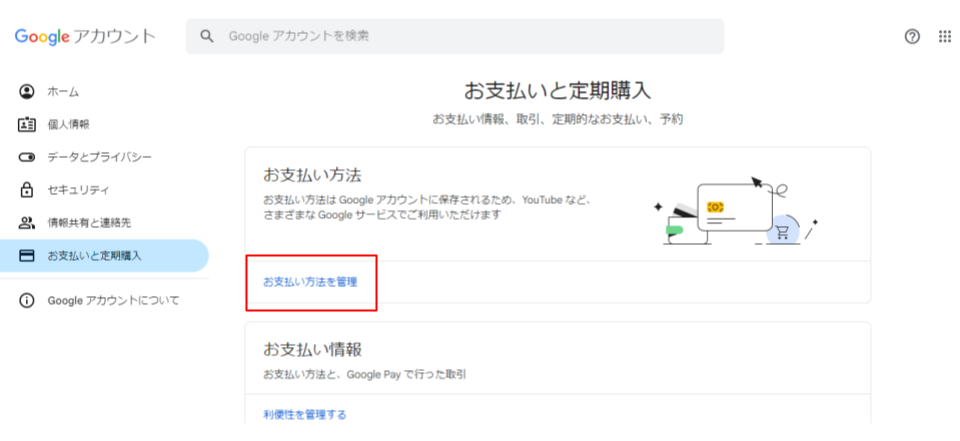Click the ホーム person icon
Screen dimensions: 960x441
26,91
